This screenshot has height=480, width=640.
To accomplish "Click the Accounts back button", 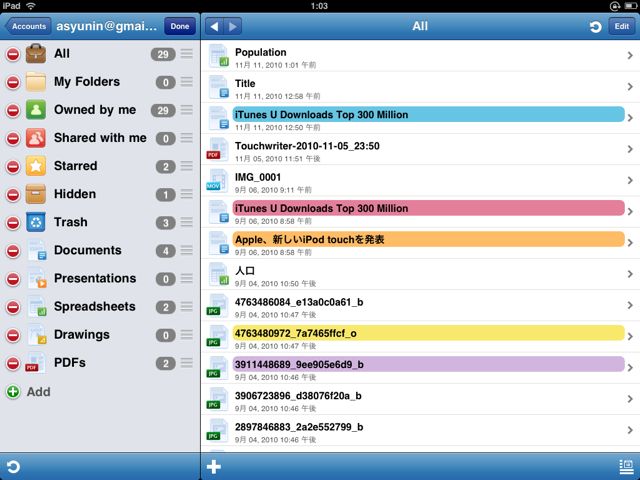I will click(x=27, y=26).
